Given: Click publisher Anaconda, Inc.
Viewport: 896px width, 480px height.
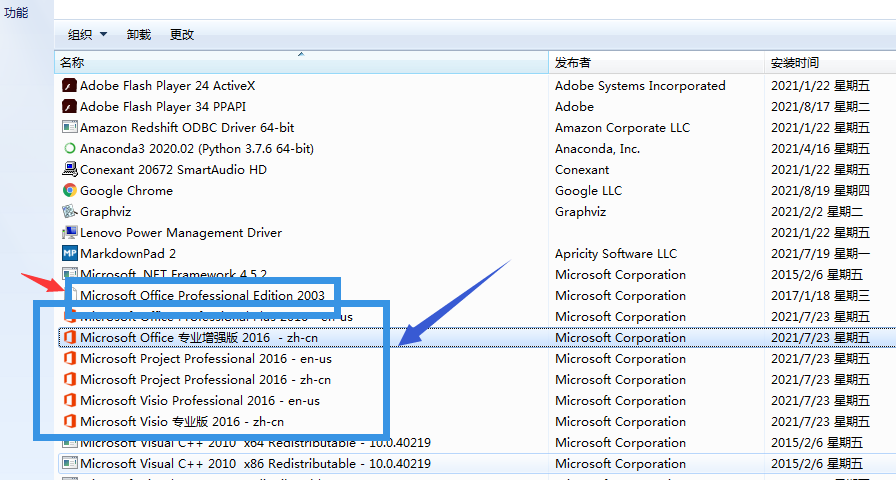Looking at the screenshot, I should click(x=597, y=149).
